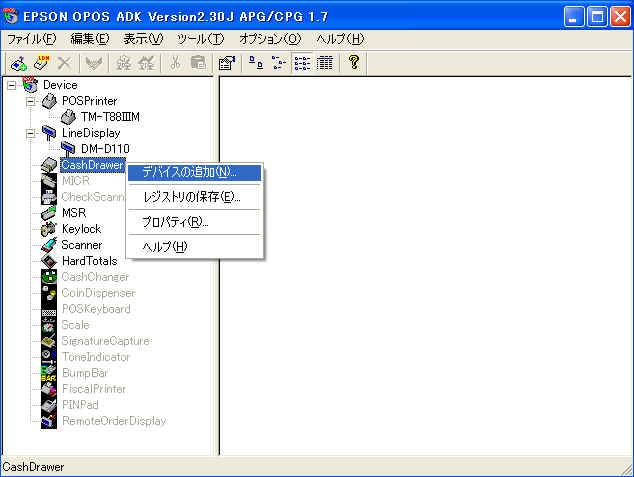Open the ツール(T) menu
Viewport: 634px width, 477px height.
coord(200,39)
